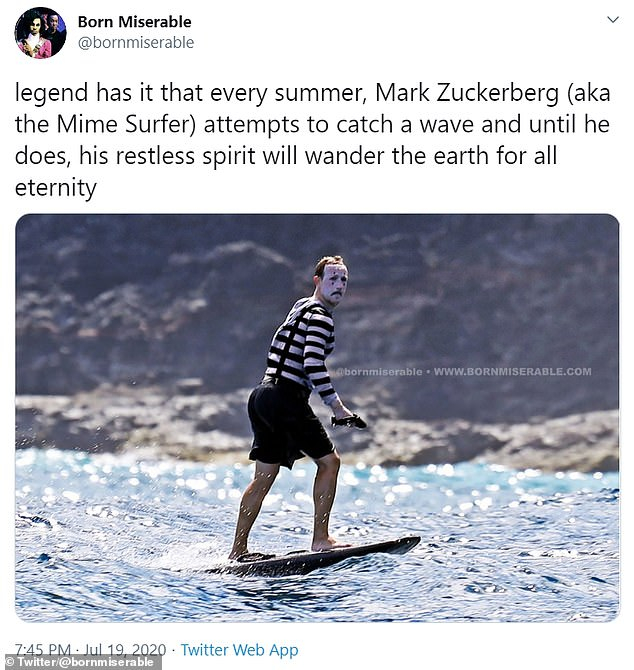
Task: Click the @bornmiserable watermark on the photo
Action: (379, 372)
